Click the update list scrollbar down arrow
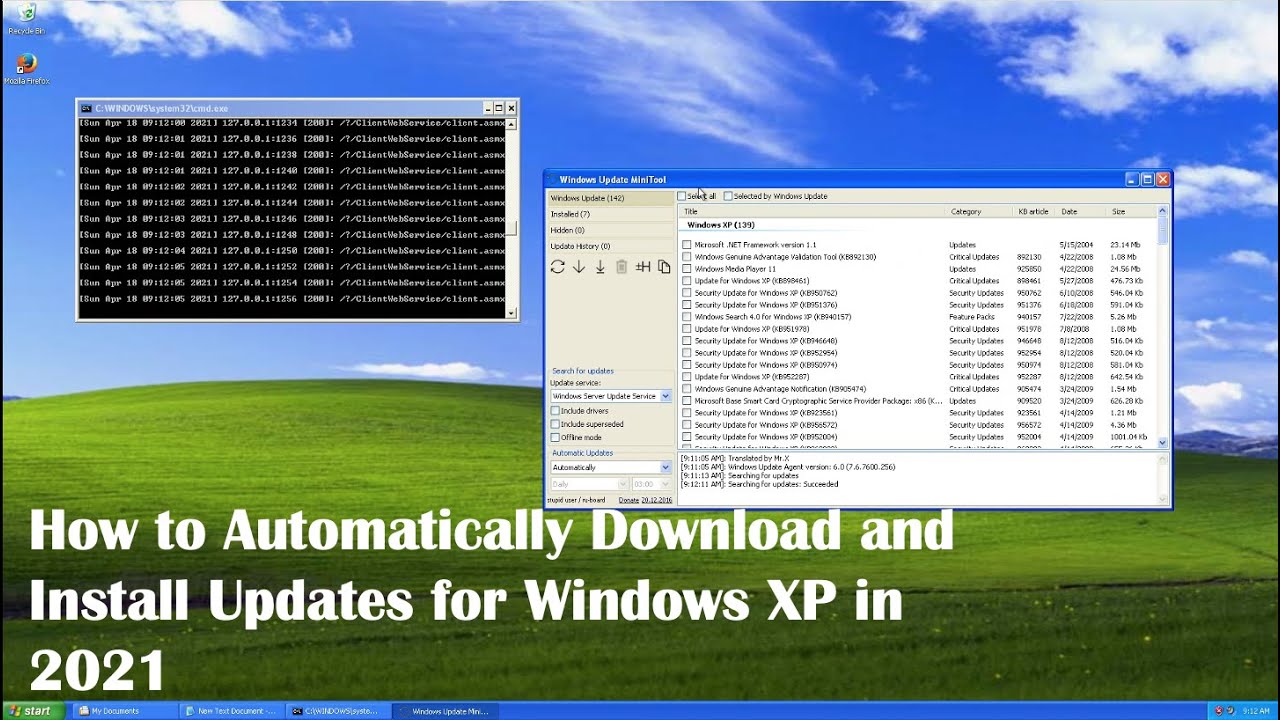 pyautogui.click(x=1162, y=442)
